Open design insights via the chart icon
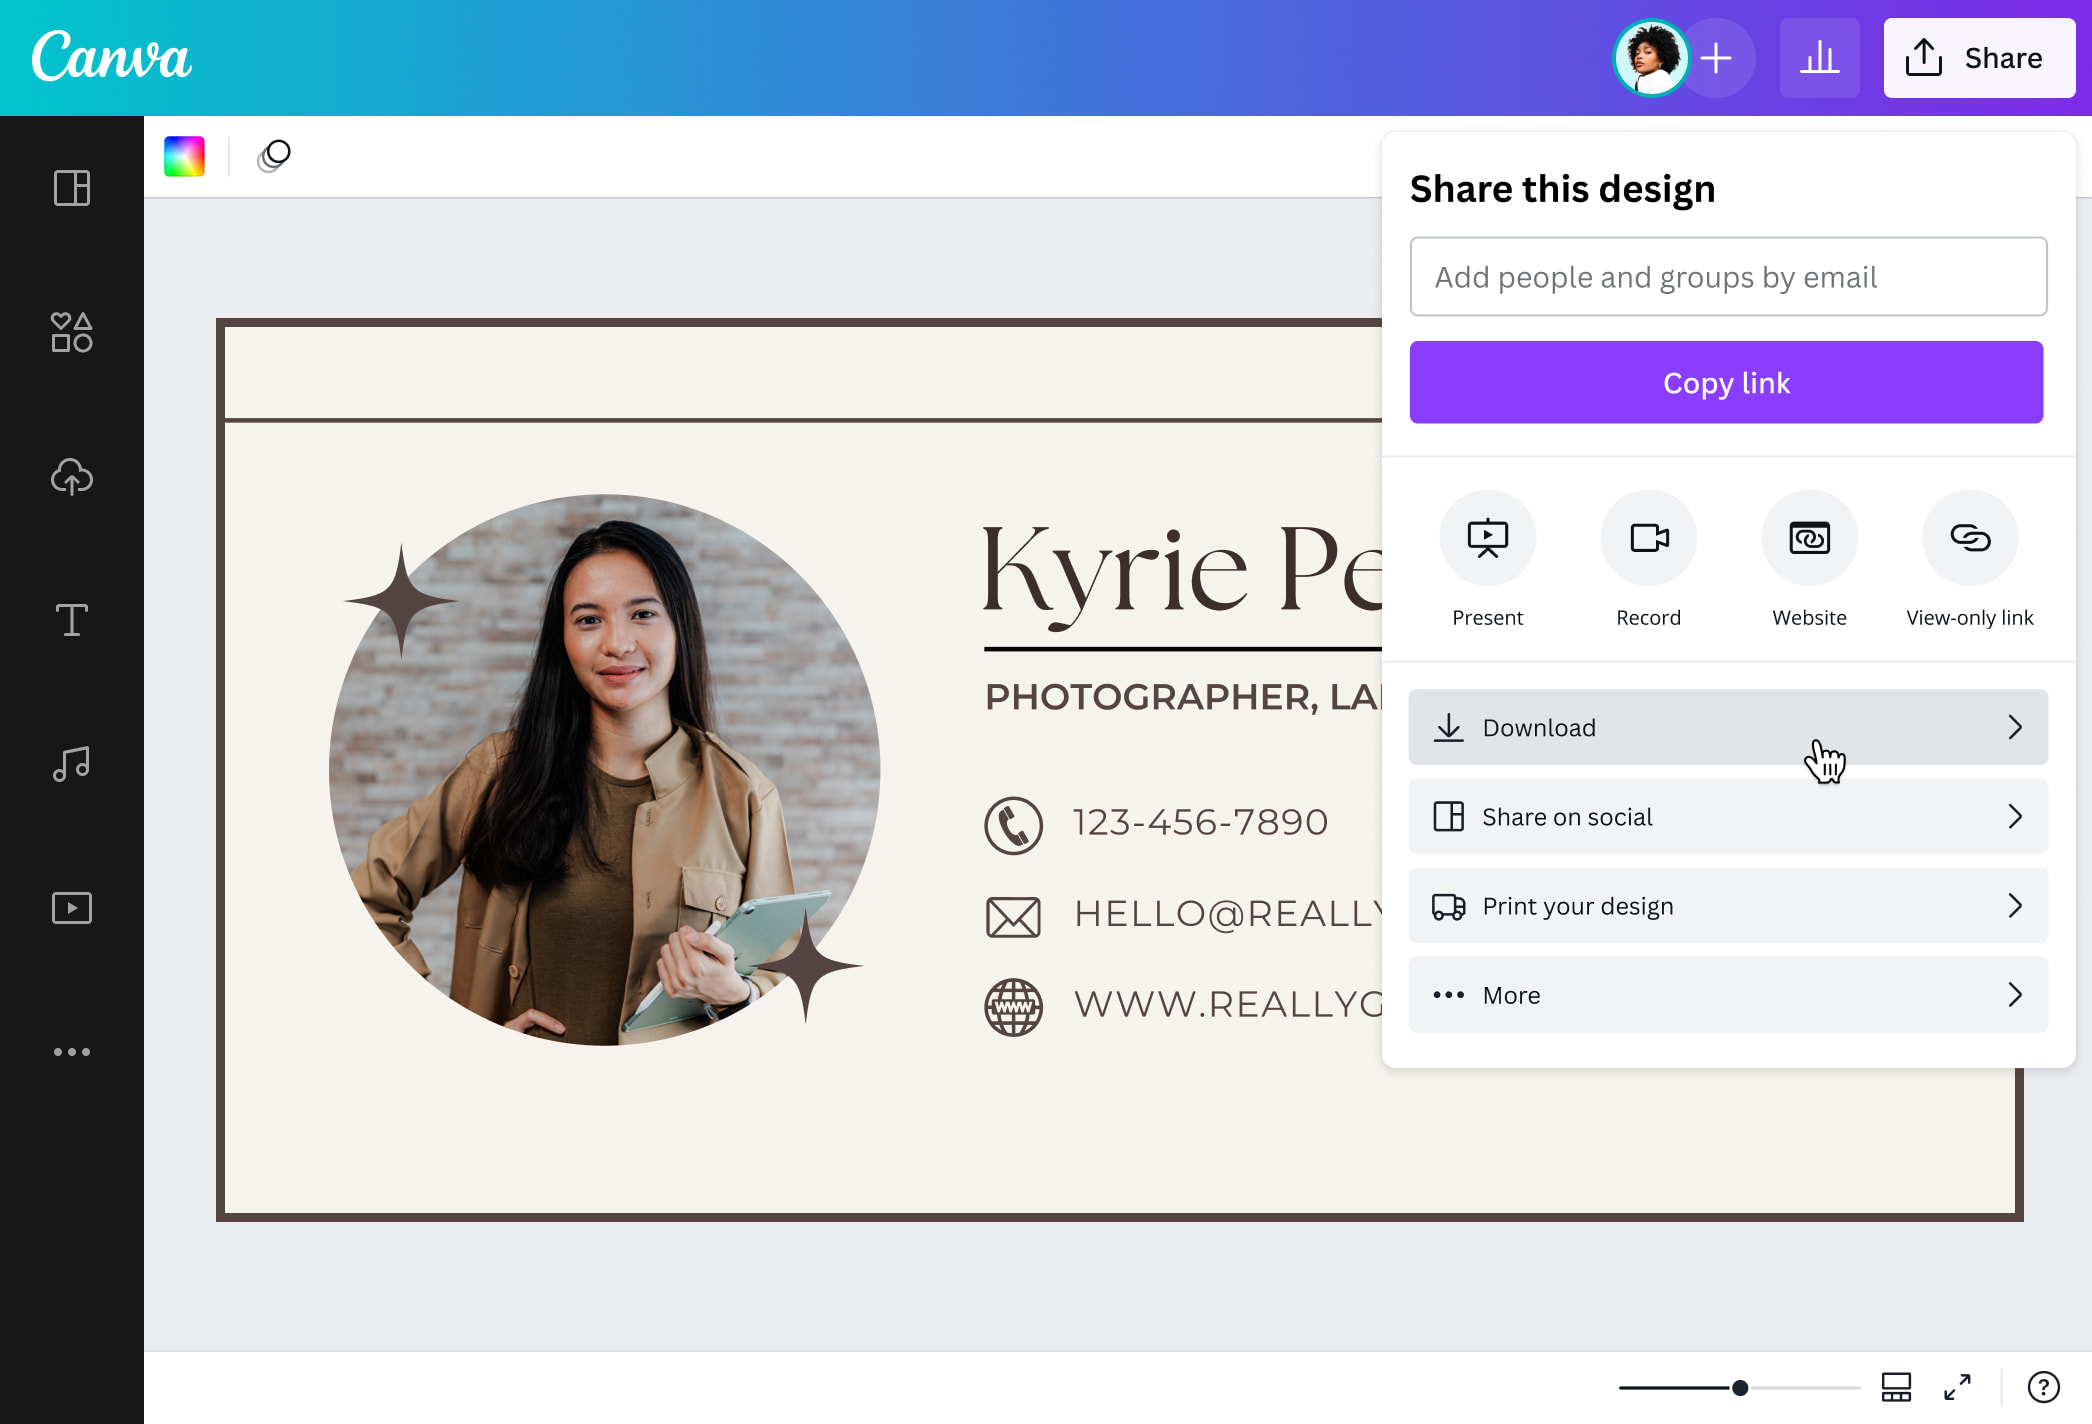This screenshot has width=2092, height=1424. [1819, 57]
